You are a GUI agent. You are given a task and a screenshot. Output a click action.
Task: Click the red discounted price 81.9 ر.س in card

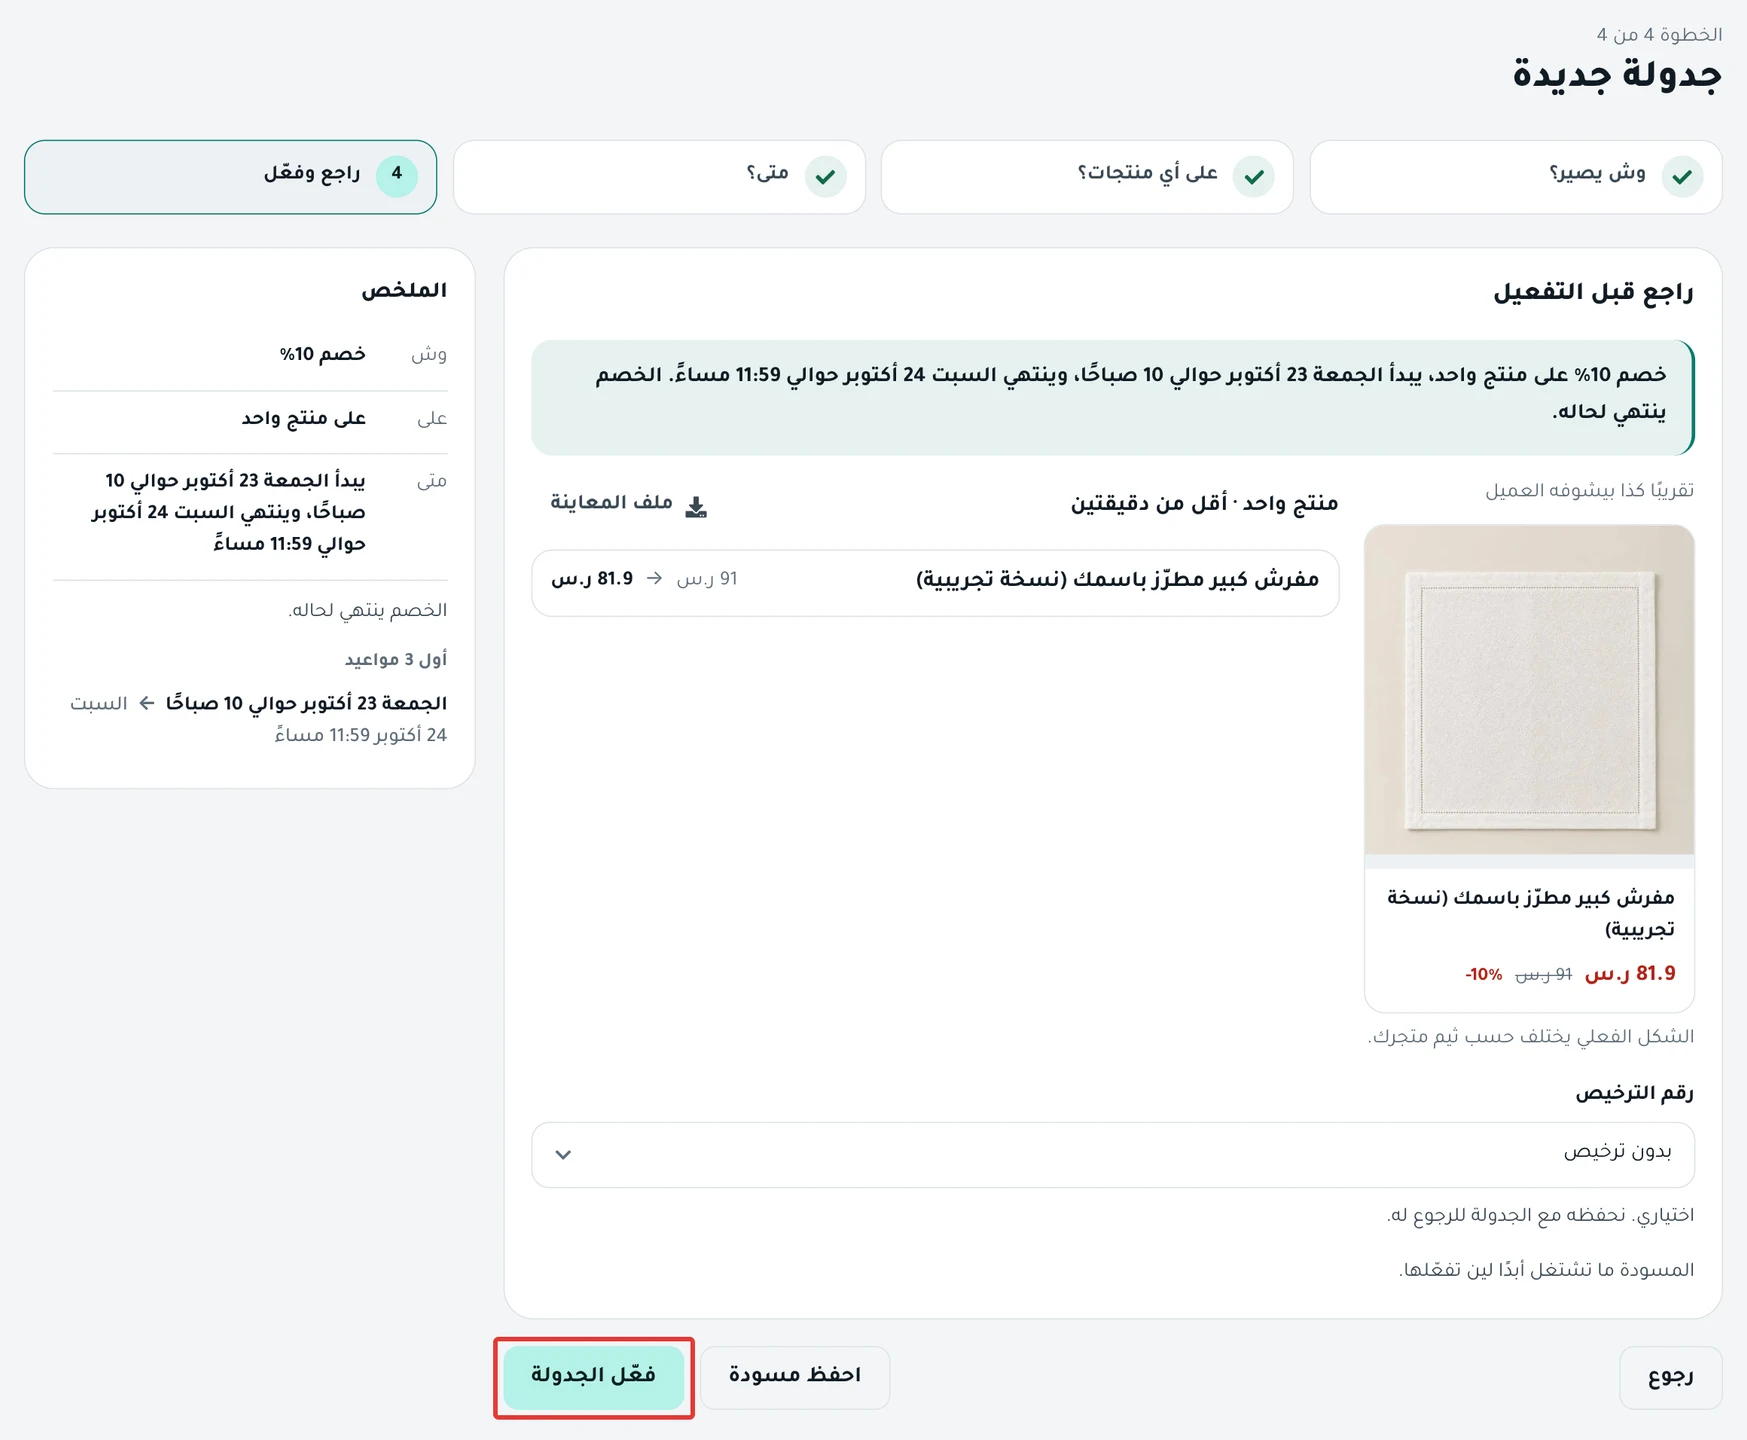(1630, 974)
